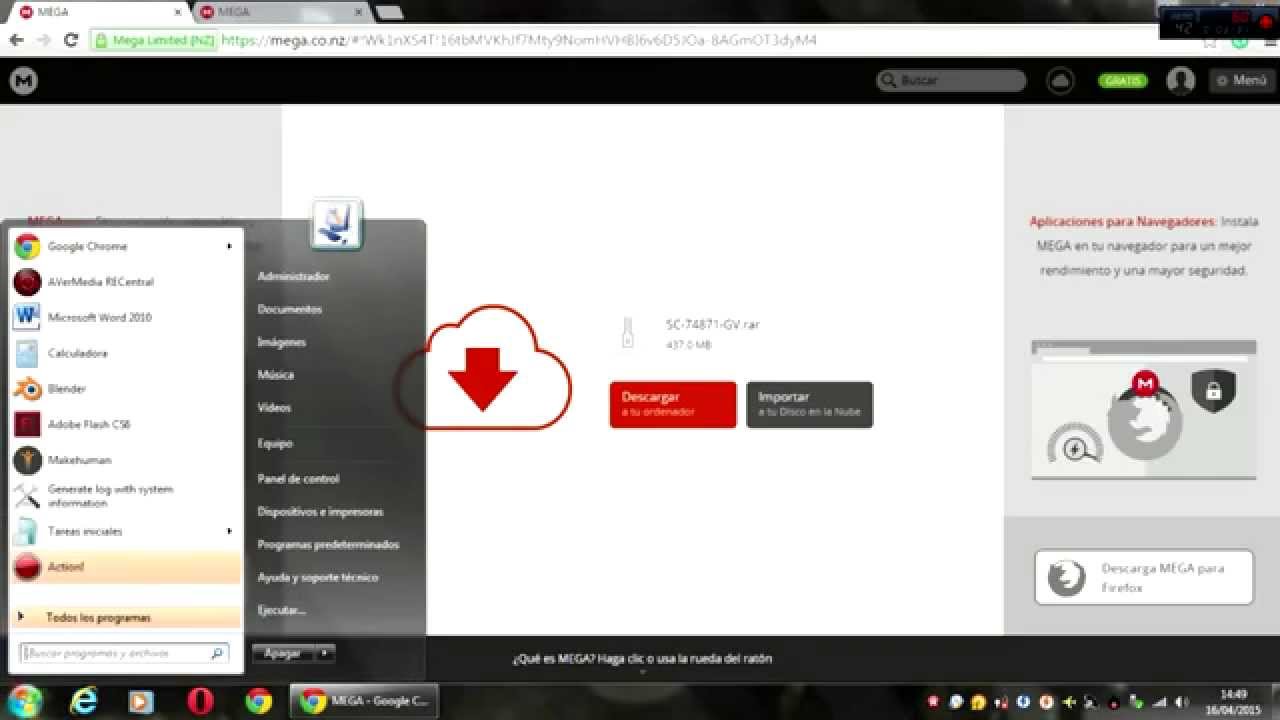Click the big red cloud download icon
This screenshot has height=720, width=1280.
point(484,367)
